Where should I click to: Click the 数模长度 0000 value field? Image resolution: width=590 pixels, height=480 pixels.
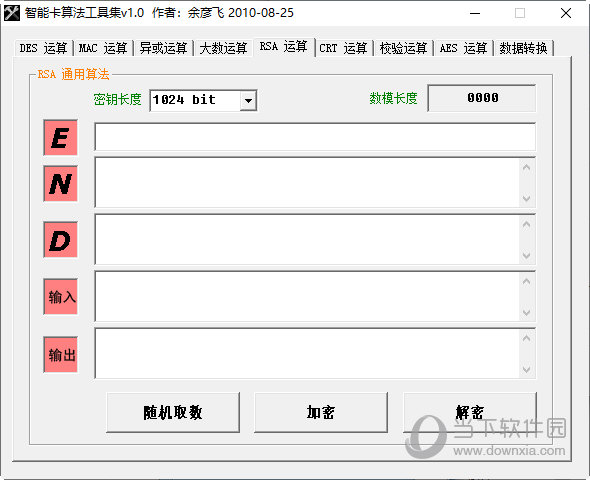pyautogui.click(x=482, y=98)
